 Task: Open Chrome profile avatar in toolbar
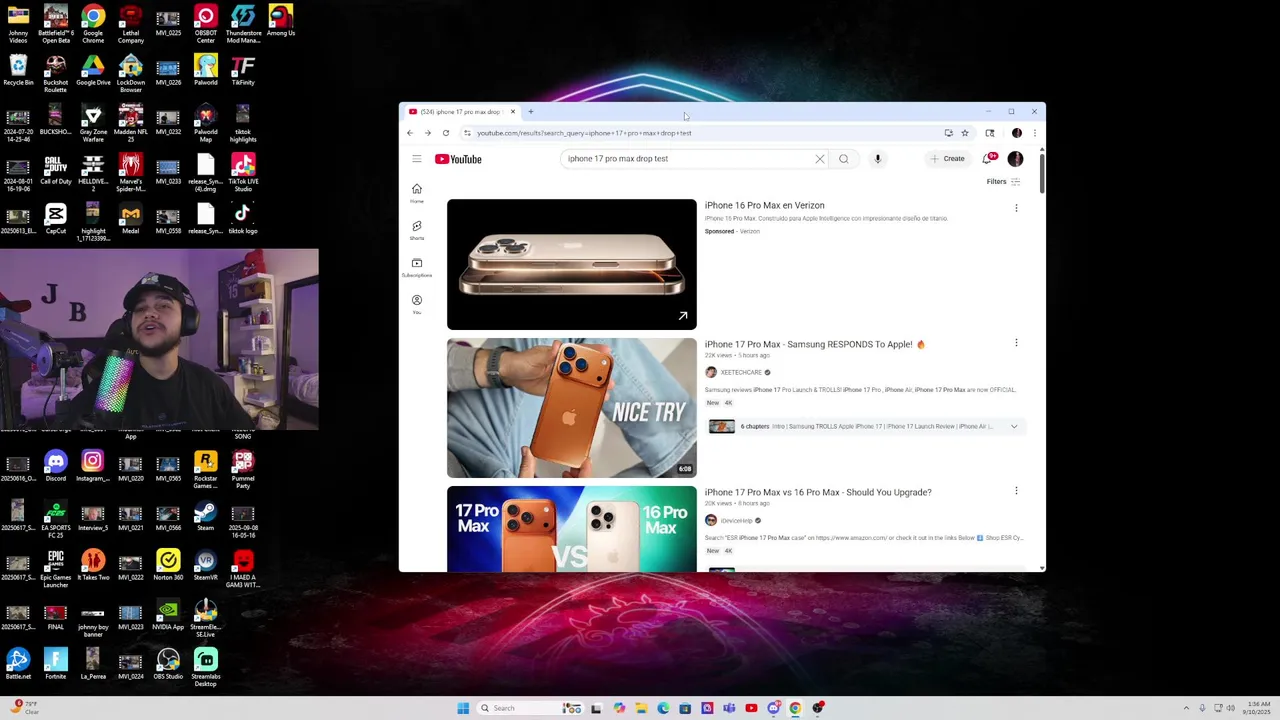tap(1017, 133)
